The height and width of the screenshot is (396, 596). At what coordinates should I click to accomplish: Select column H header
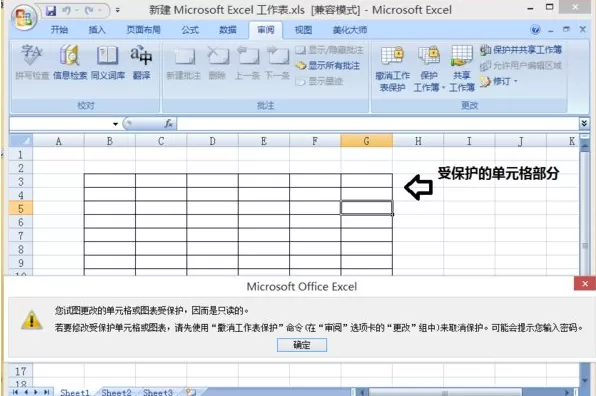pyautogui.click(x=418, y=141)
